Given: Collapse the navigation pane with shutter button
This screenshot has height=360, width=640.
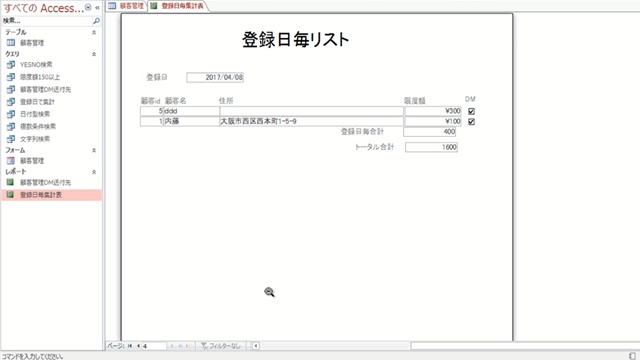Looking at the screenshot, I should tap(97, 7).
